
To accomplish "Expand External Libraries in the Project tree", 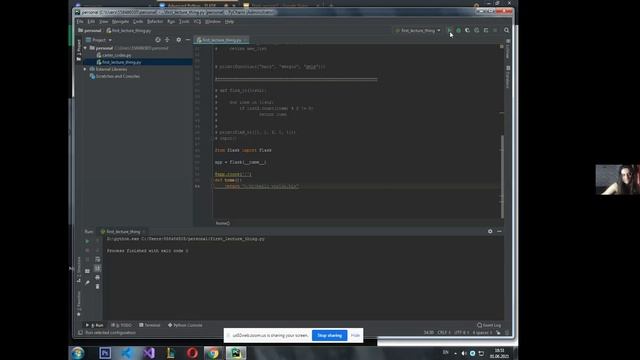I will click(x=85, y=69).
